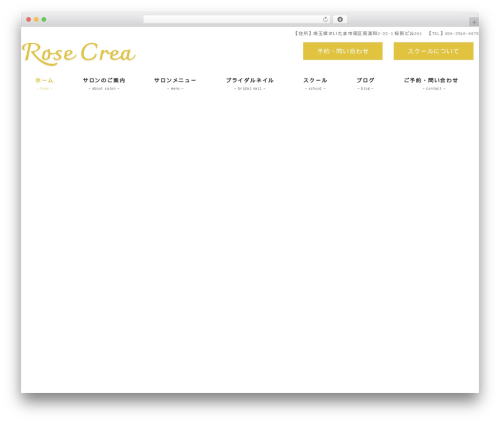The image size is (500, 423).
Task: Open the ご予約・問い合わせ navigation item
Action: point(431,84)
